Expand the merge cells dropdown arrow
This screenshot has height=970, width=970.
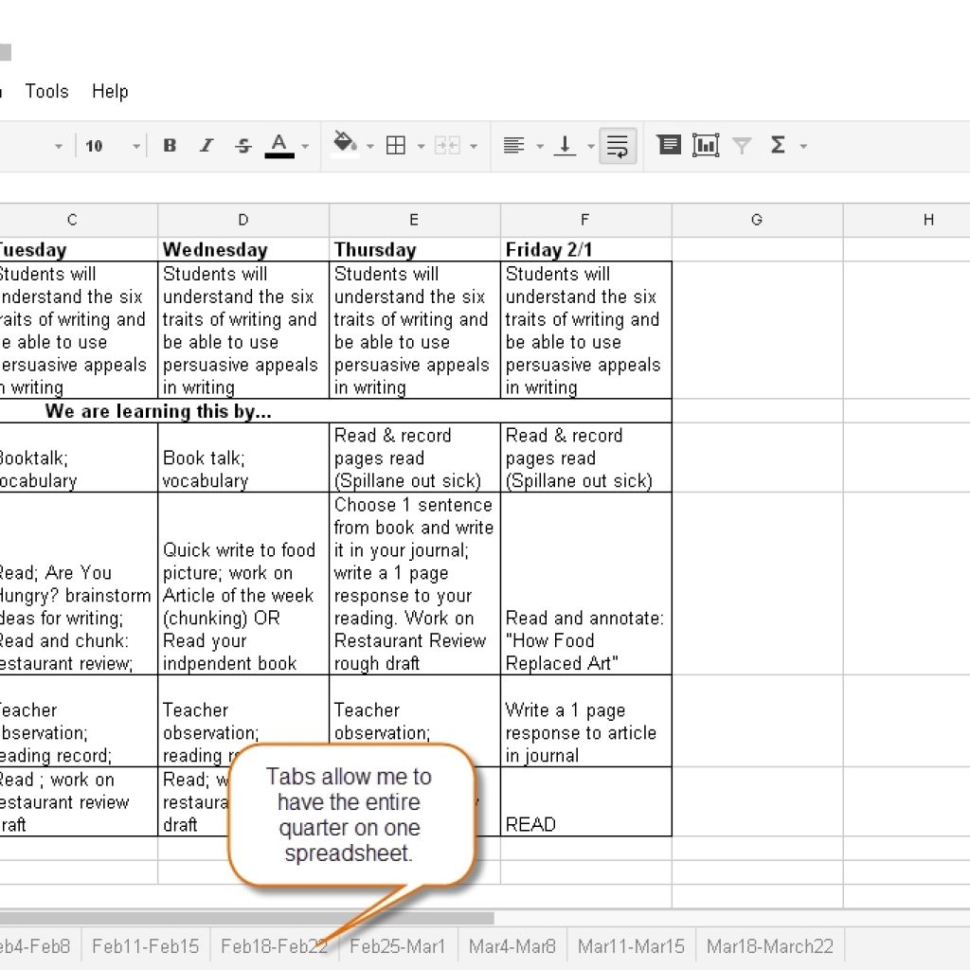click(473, 147)
